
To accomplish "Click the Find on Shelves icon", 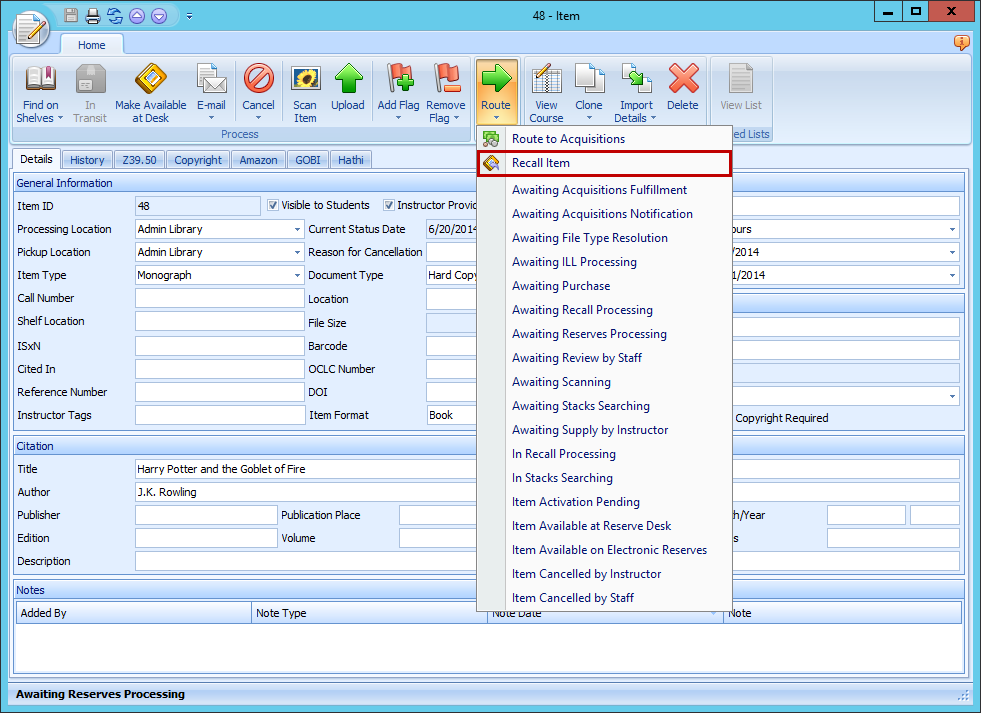I will click(x=40, y=80).
